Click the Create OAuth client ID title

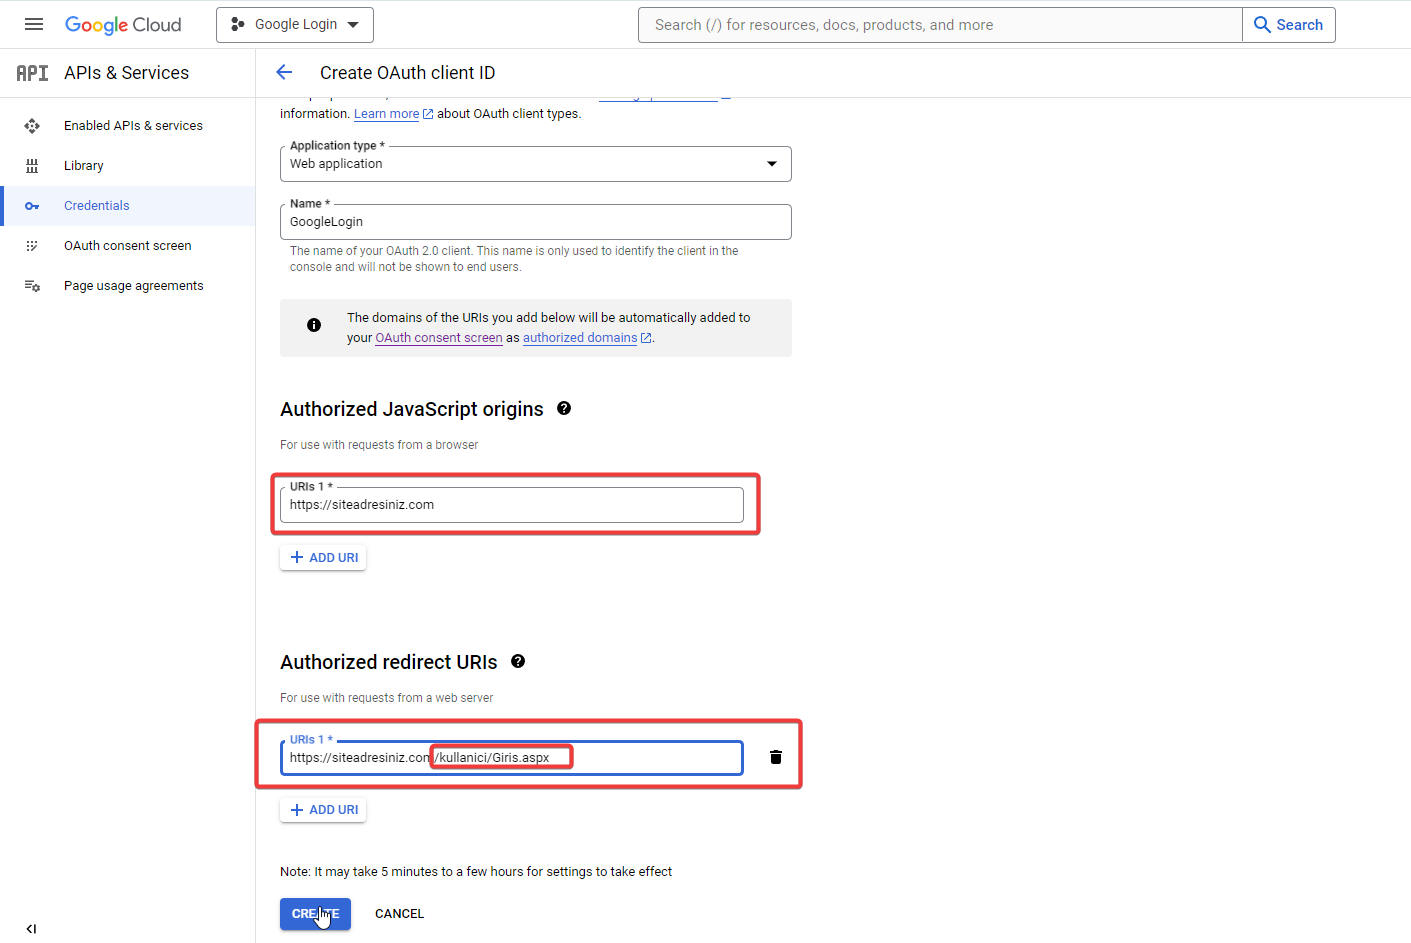(407, 73)
